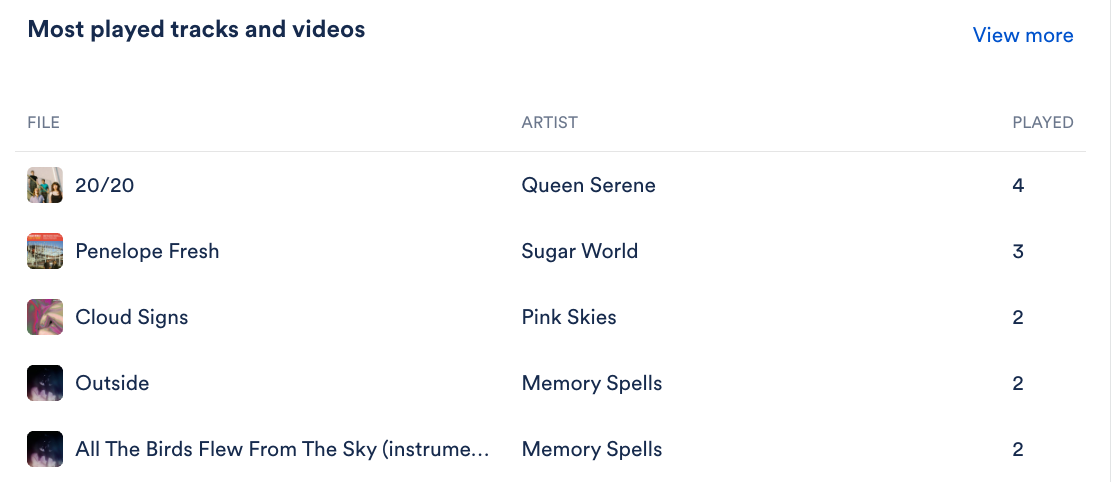Open All The Birds Flew From The Sky track
Image resolution: width=1111 pixels, height=482 pixels.
[282, 449]
